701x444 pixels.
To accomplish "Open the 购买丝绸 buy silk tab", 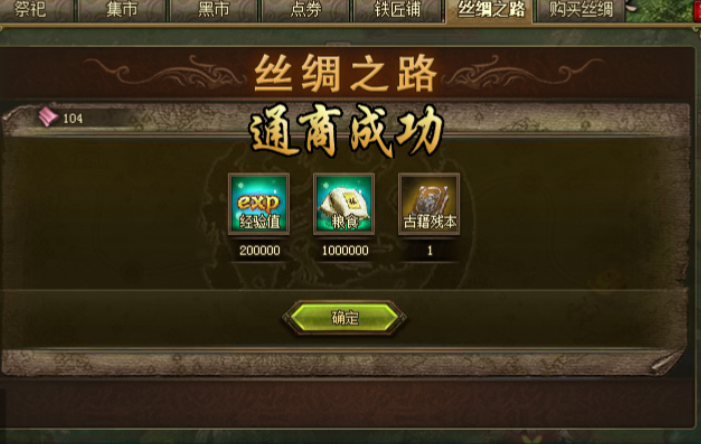I will click(x=581, y=9).
